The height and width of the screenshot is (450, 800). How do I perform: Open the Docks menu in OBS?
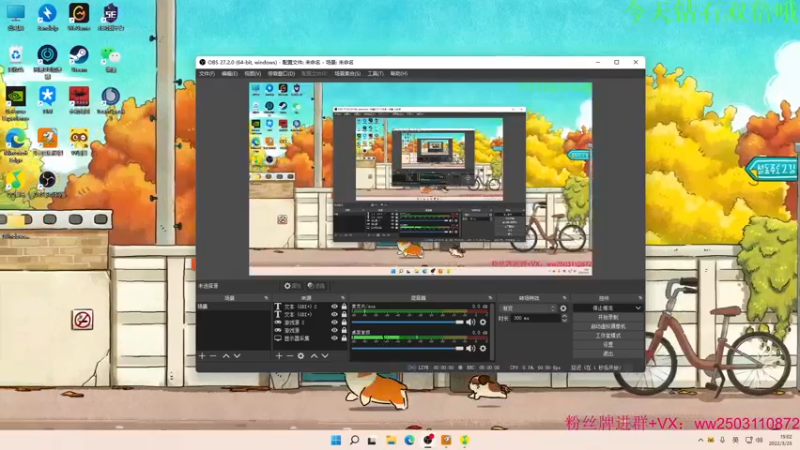pos(281,73)
